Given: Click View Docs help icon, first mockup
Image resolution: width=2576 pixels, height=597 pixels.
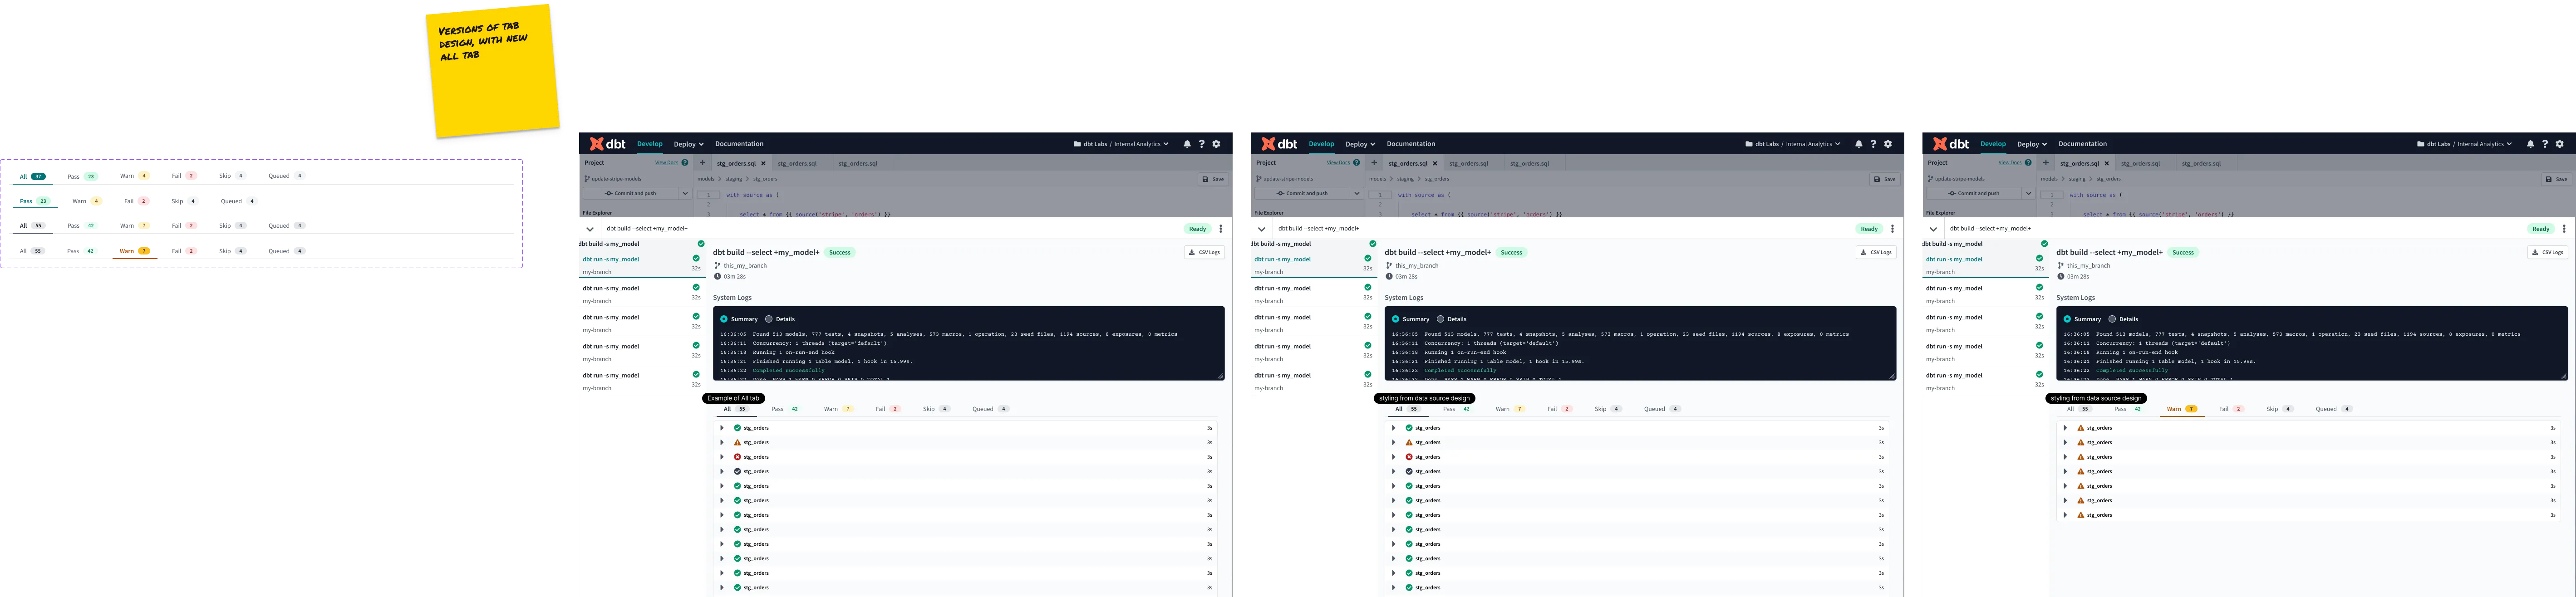Looking at the screenshot, I should point(685,163).
